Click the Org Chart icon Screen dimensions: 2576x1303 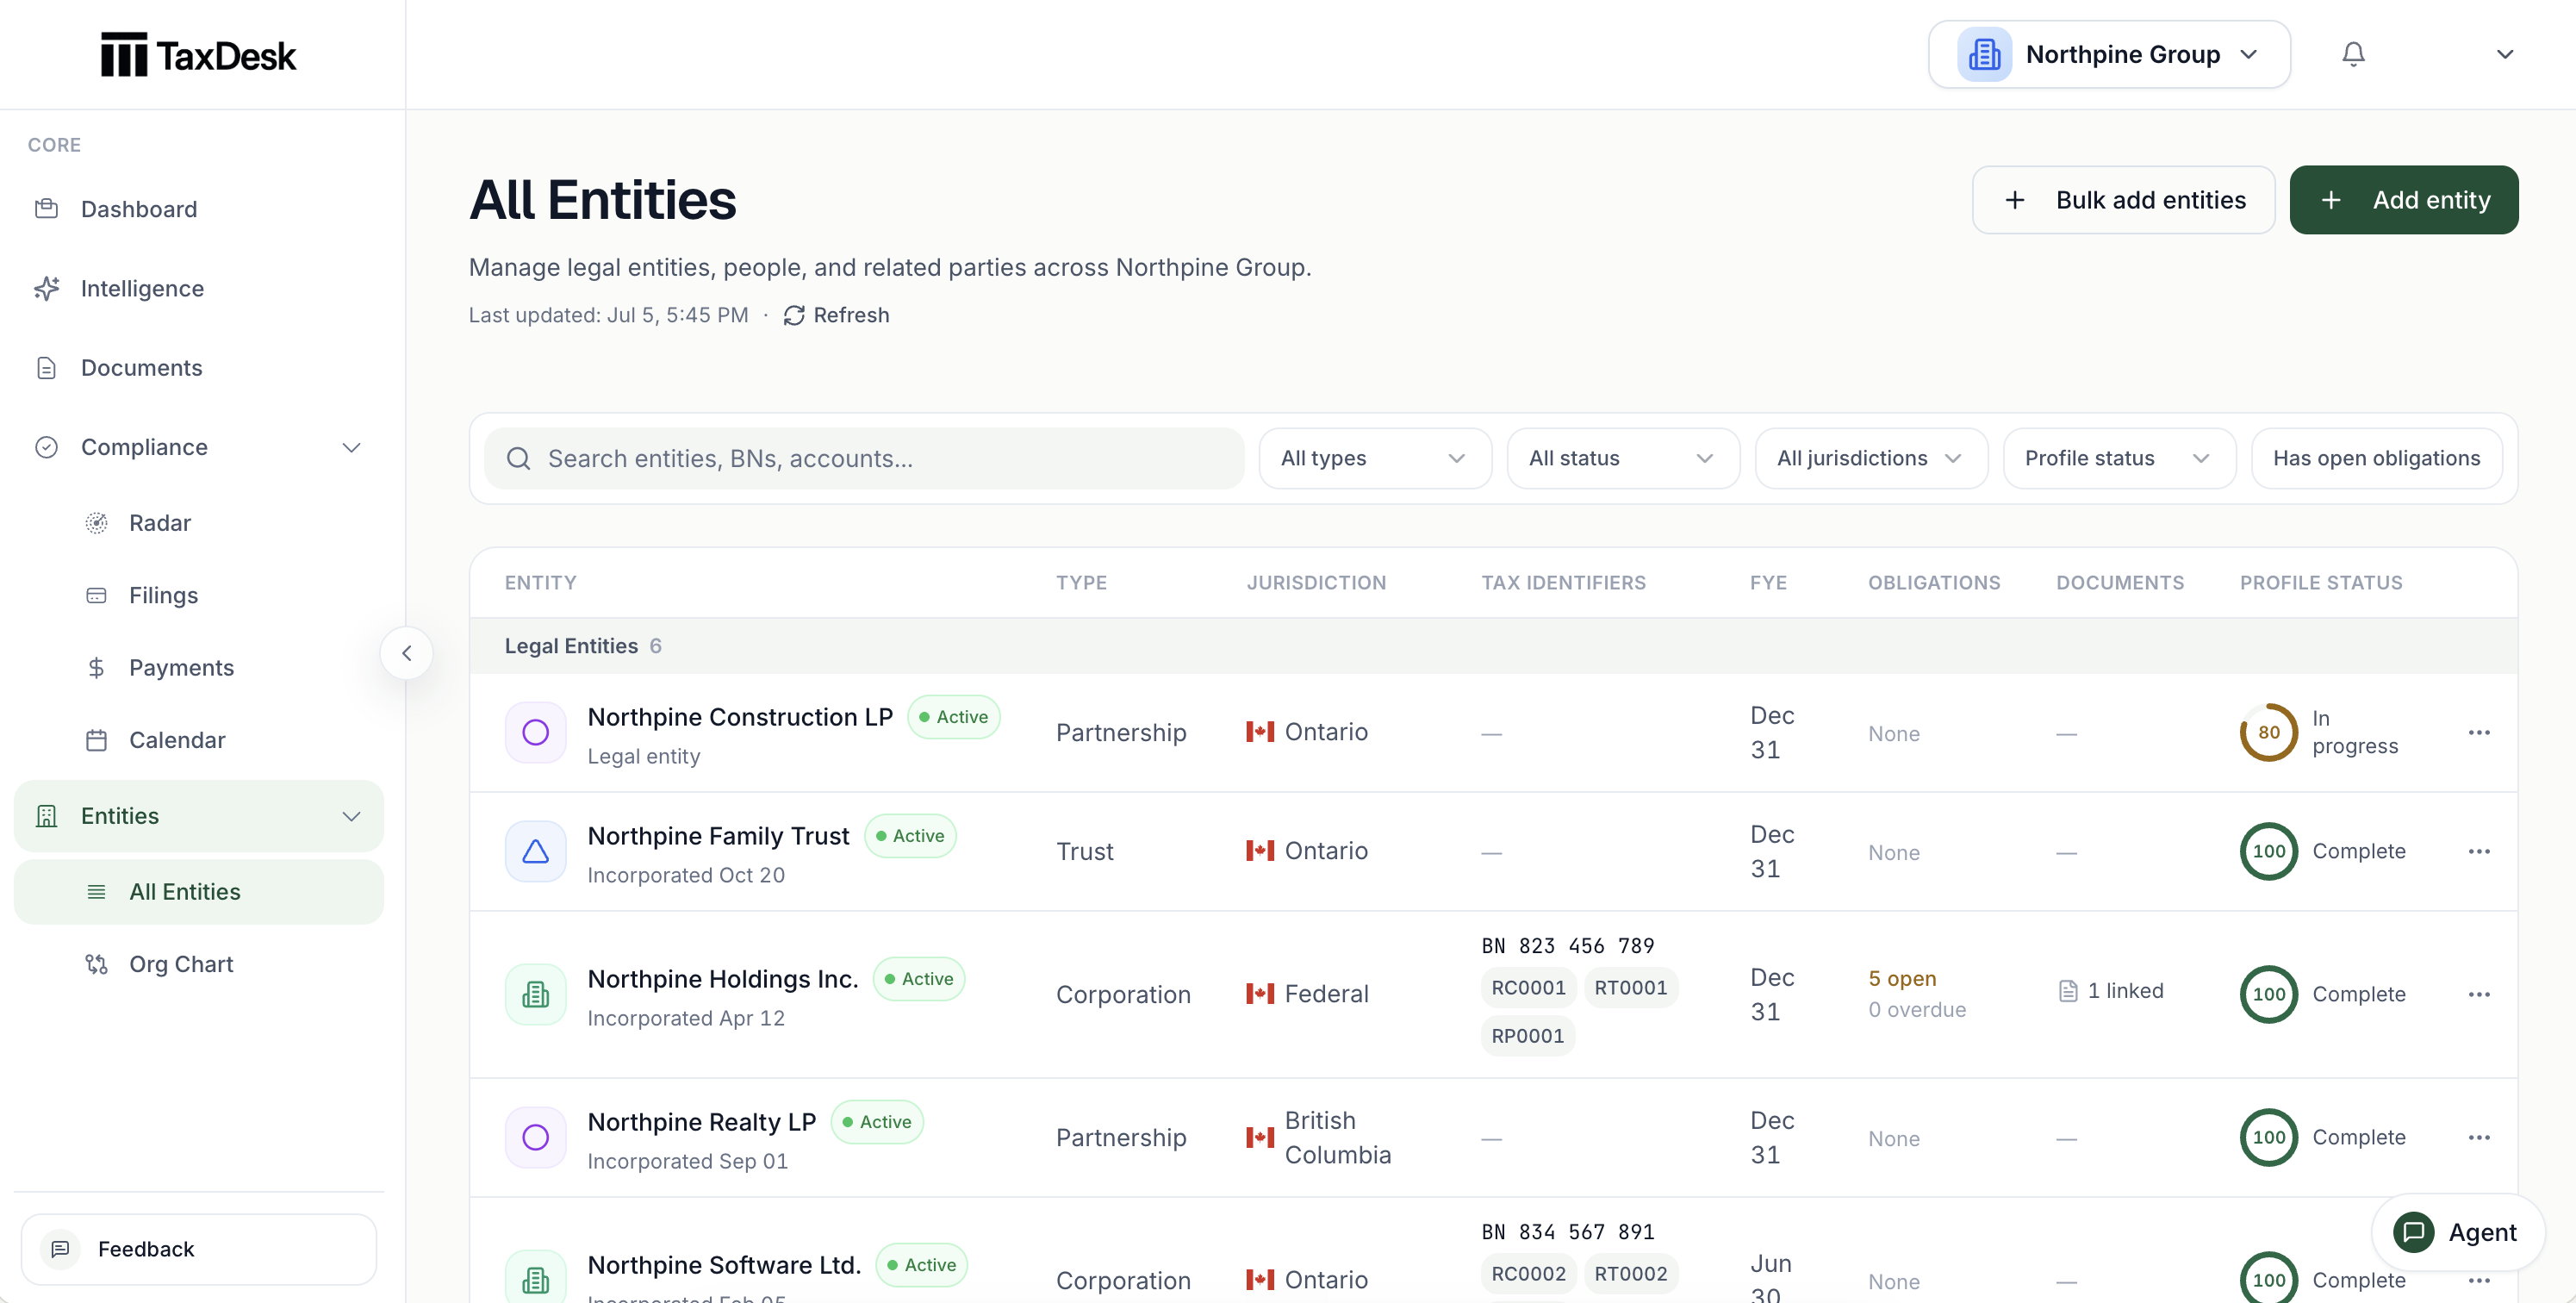pos(96,964)
